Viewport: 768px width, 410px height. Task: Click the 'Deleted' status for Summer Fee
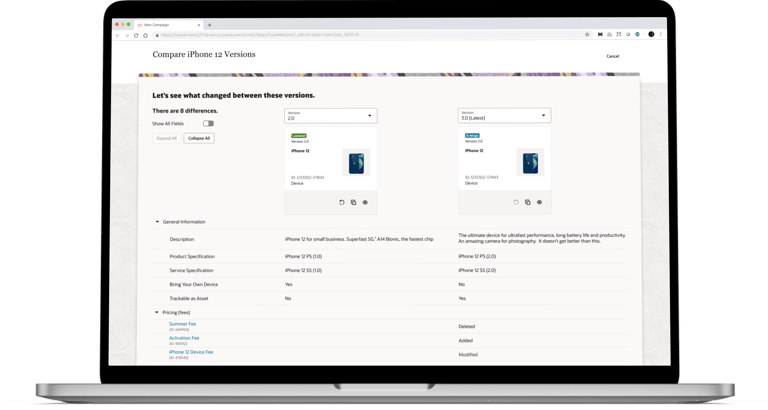467,327
